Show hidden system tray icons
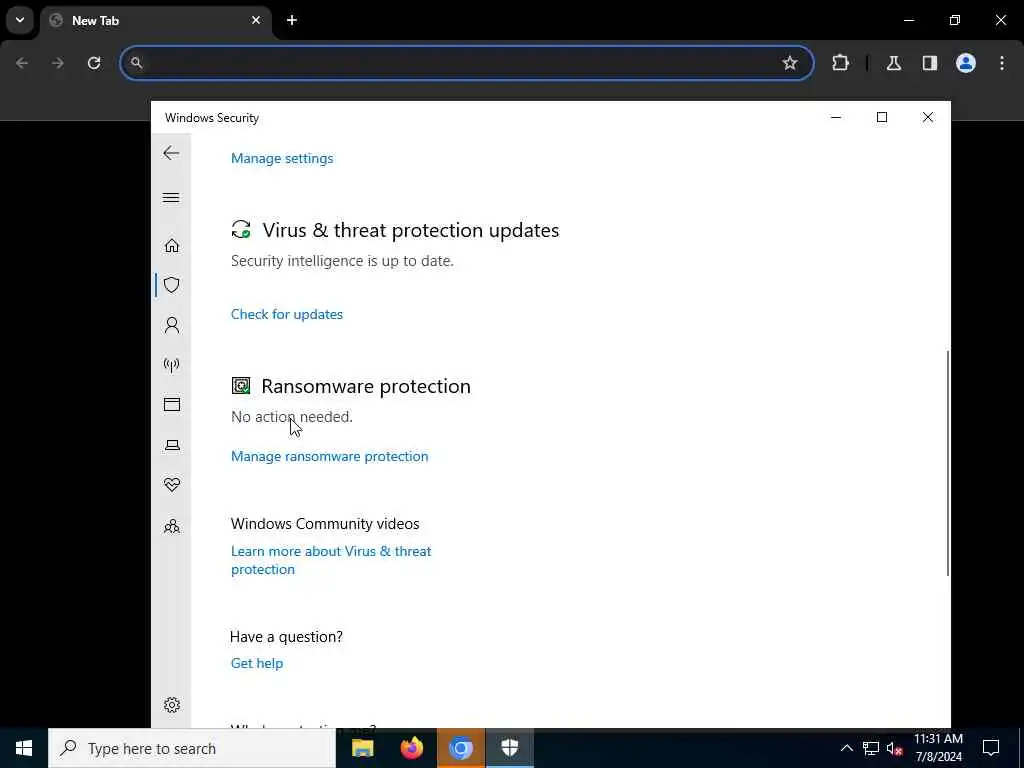The image size is (1024, 768). coord(846,748)
